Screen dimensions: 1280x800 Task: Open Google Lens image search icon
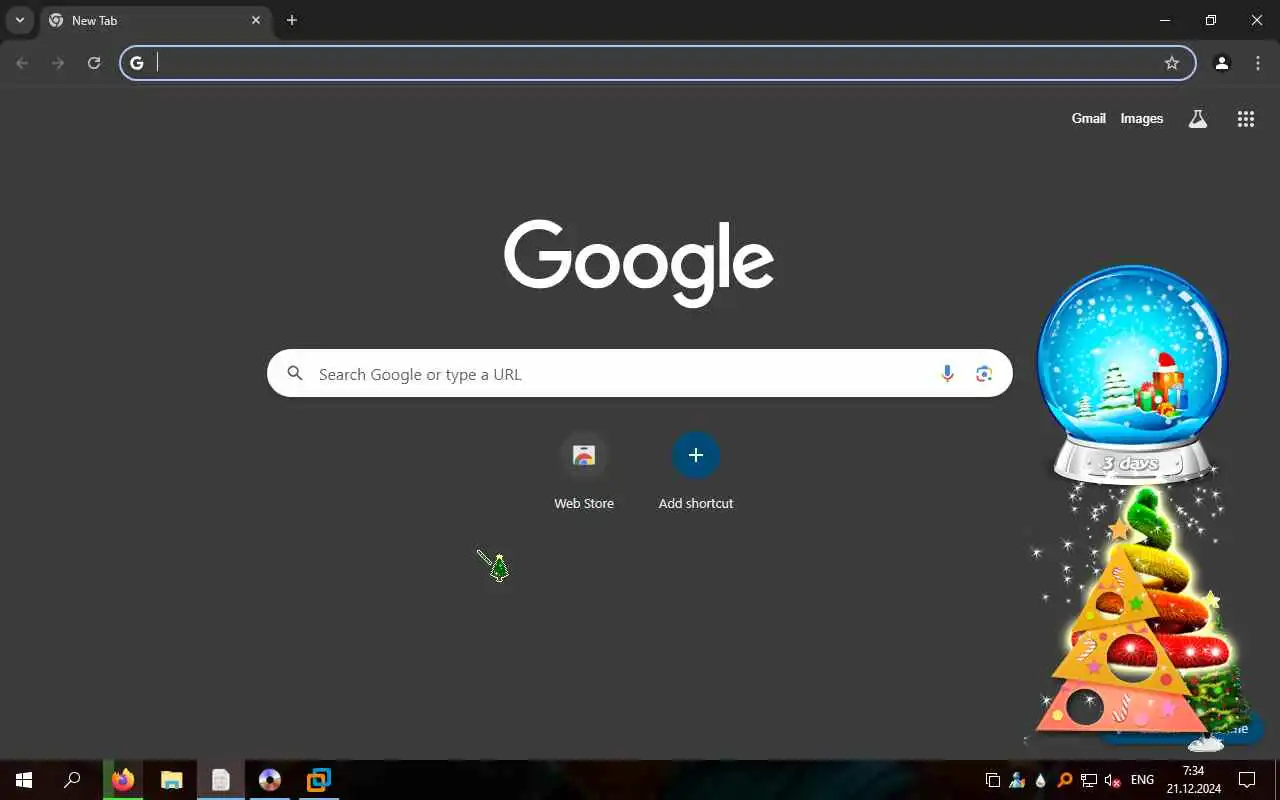[984, 373]
